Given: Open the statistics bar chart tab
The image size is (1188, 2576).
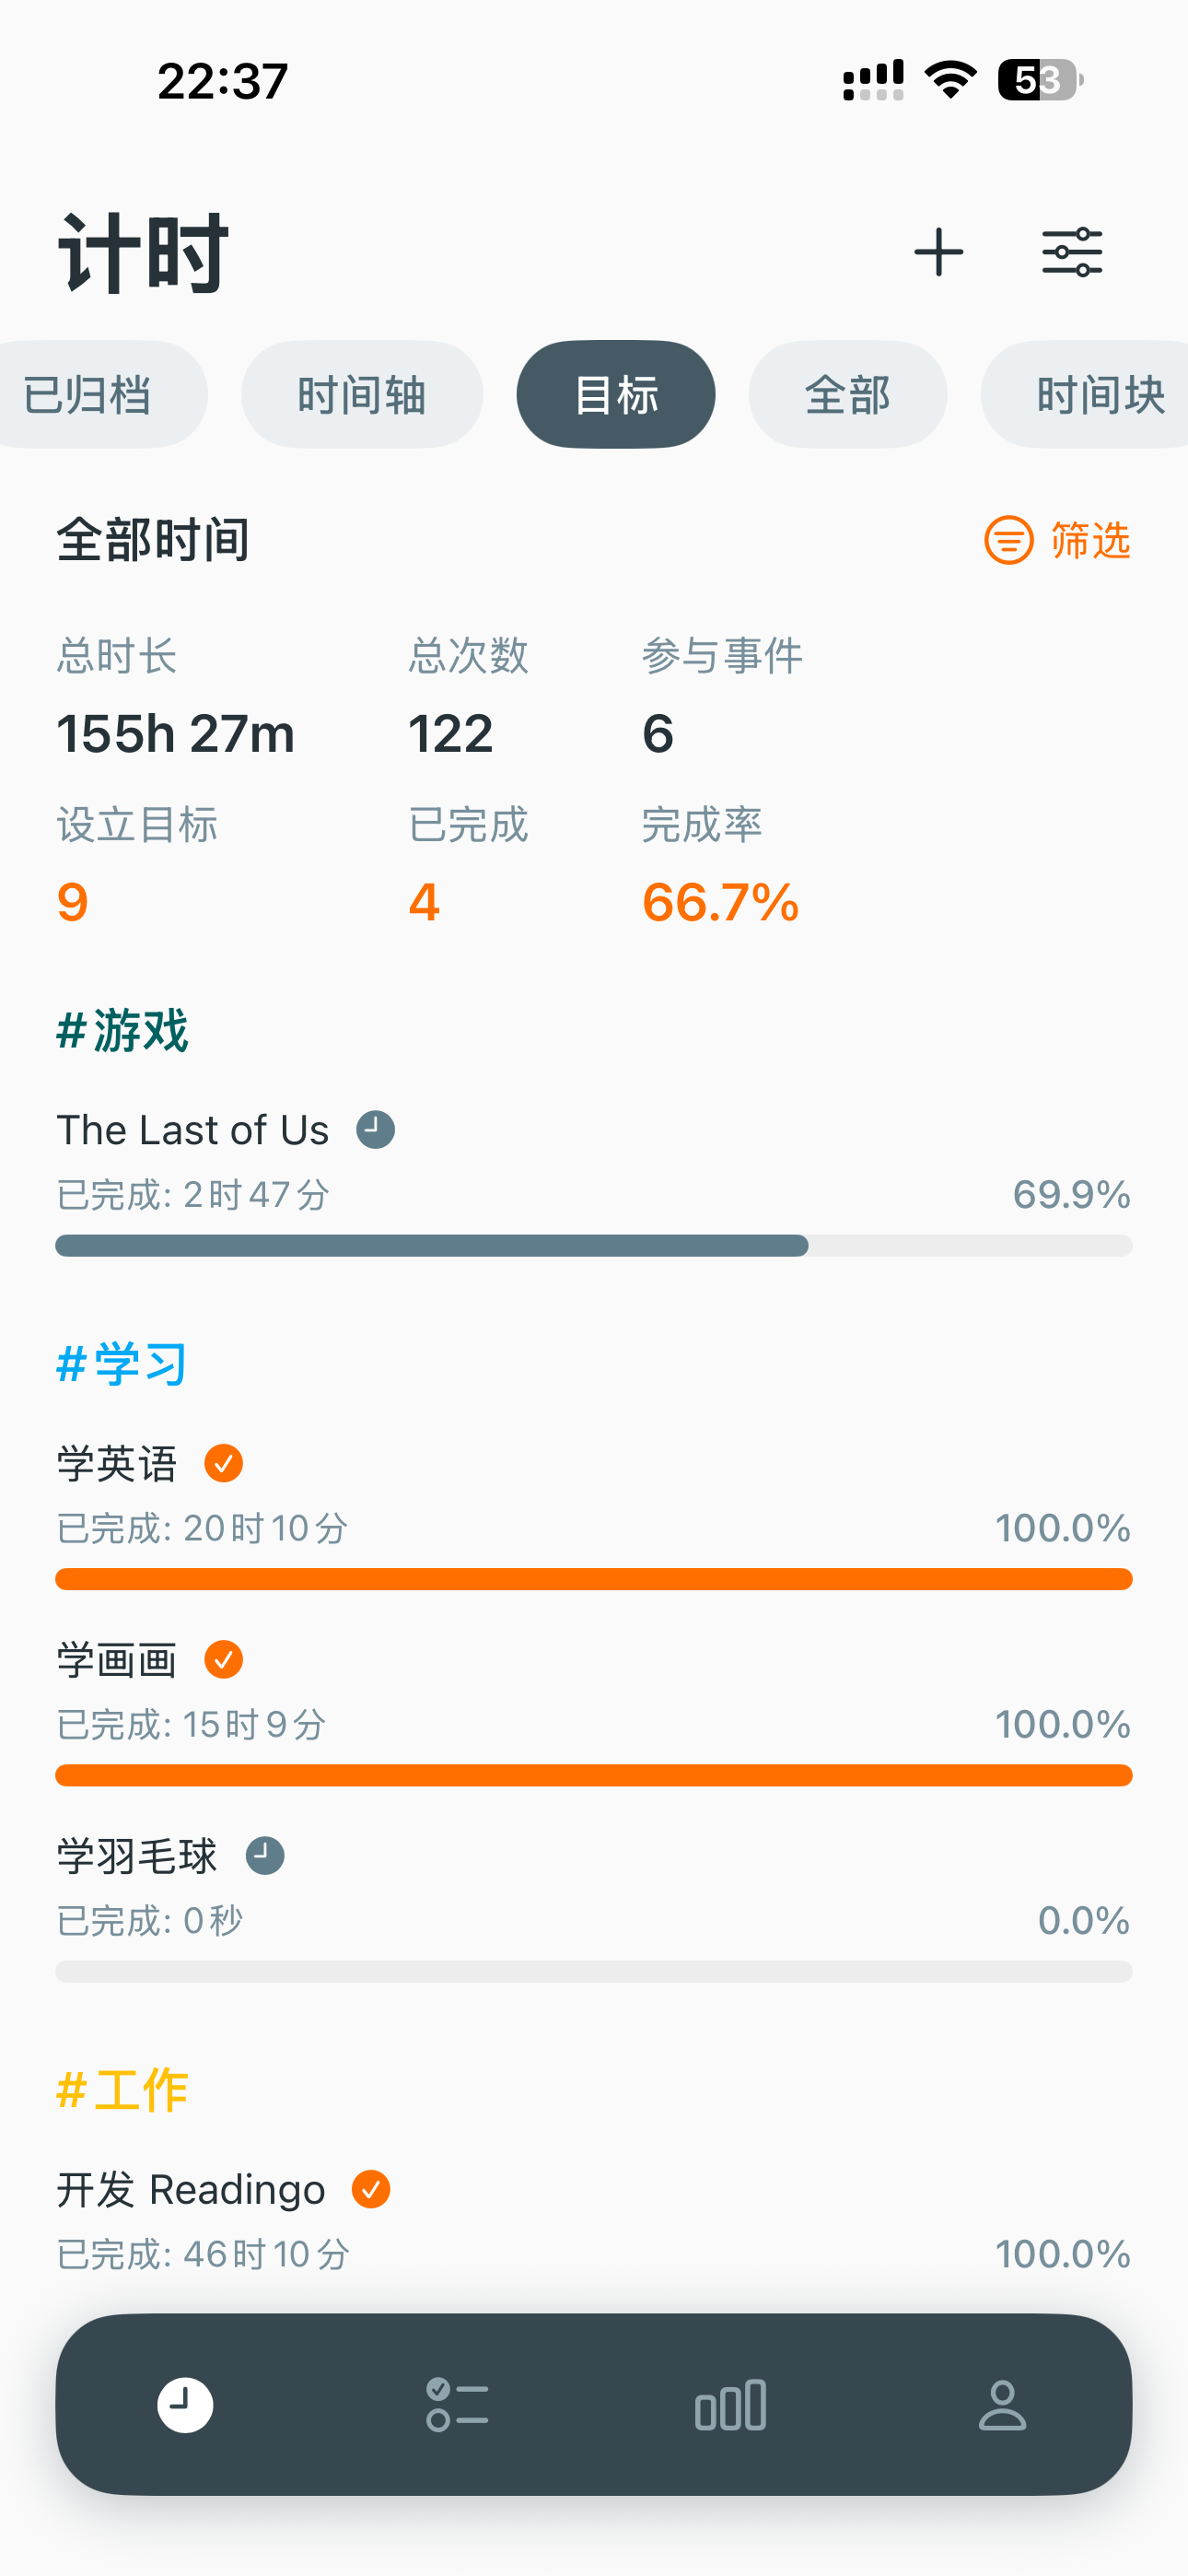Looking at the screenshot, I should (730, 2404).
